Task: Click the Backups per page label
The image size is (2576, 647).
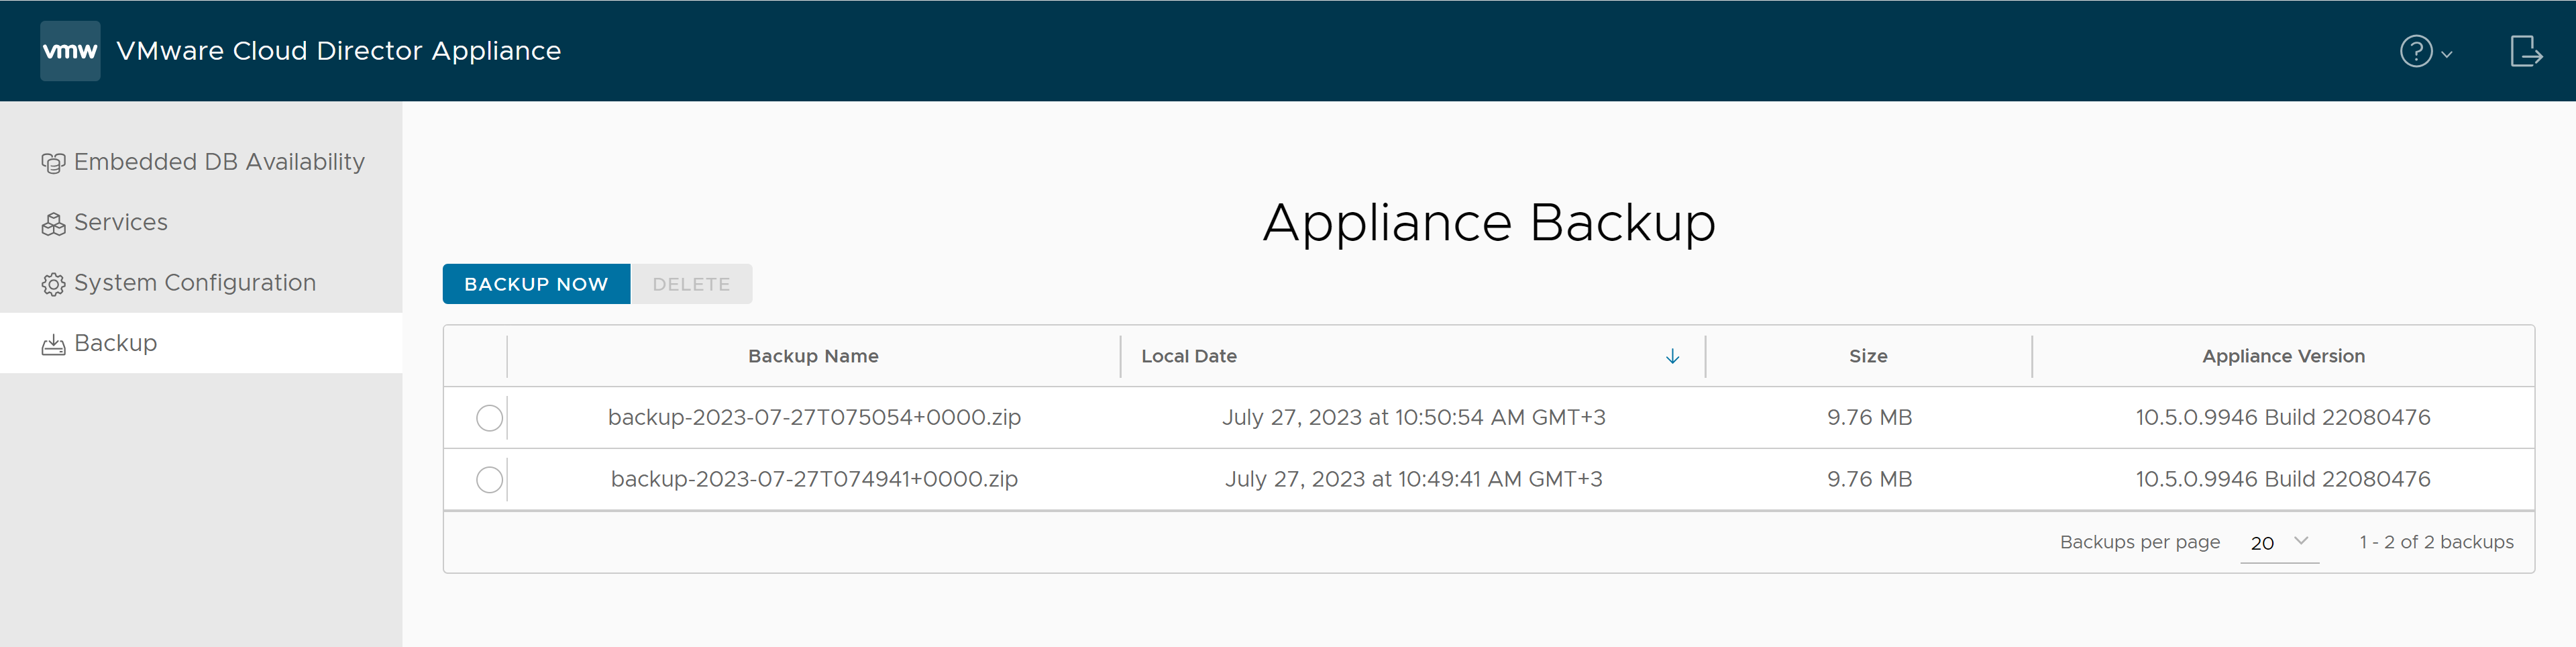Action: coord(2140,542)
